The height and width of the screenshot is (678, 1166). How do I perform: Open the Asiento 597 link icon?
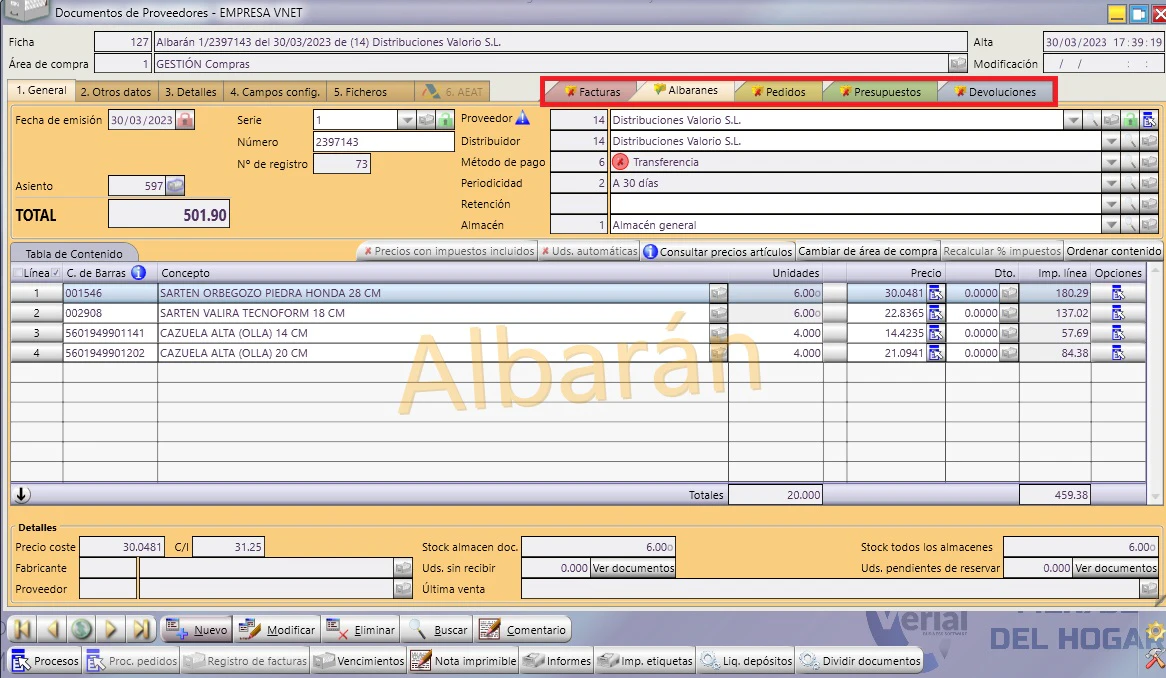click(175, 185)
